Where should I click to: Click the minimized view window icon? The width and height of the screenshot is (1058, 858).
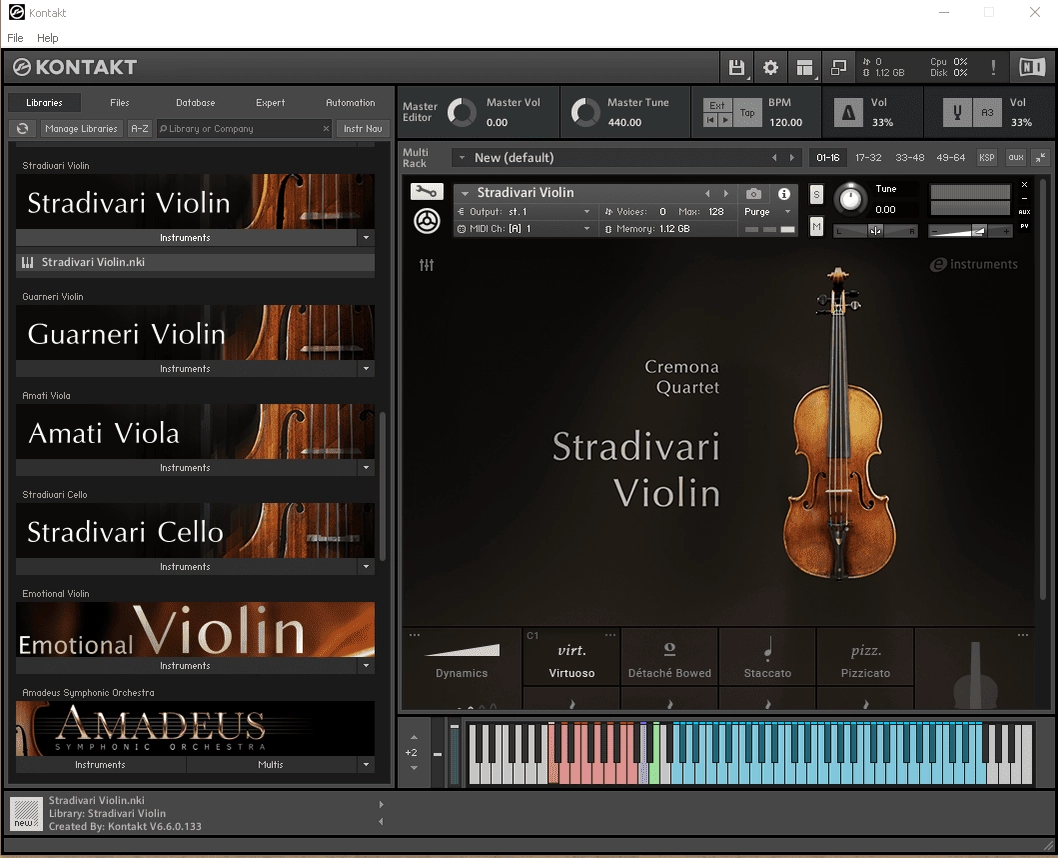(x=838, y=67)
